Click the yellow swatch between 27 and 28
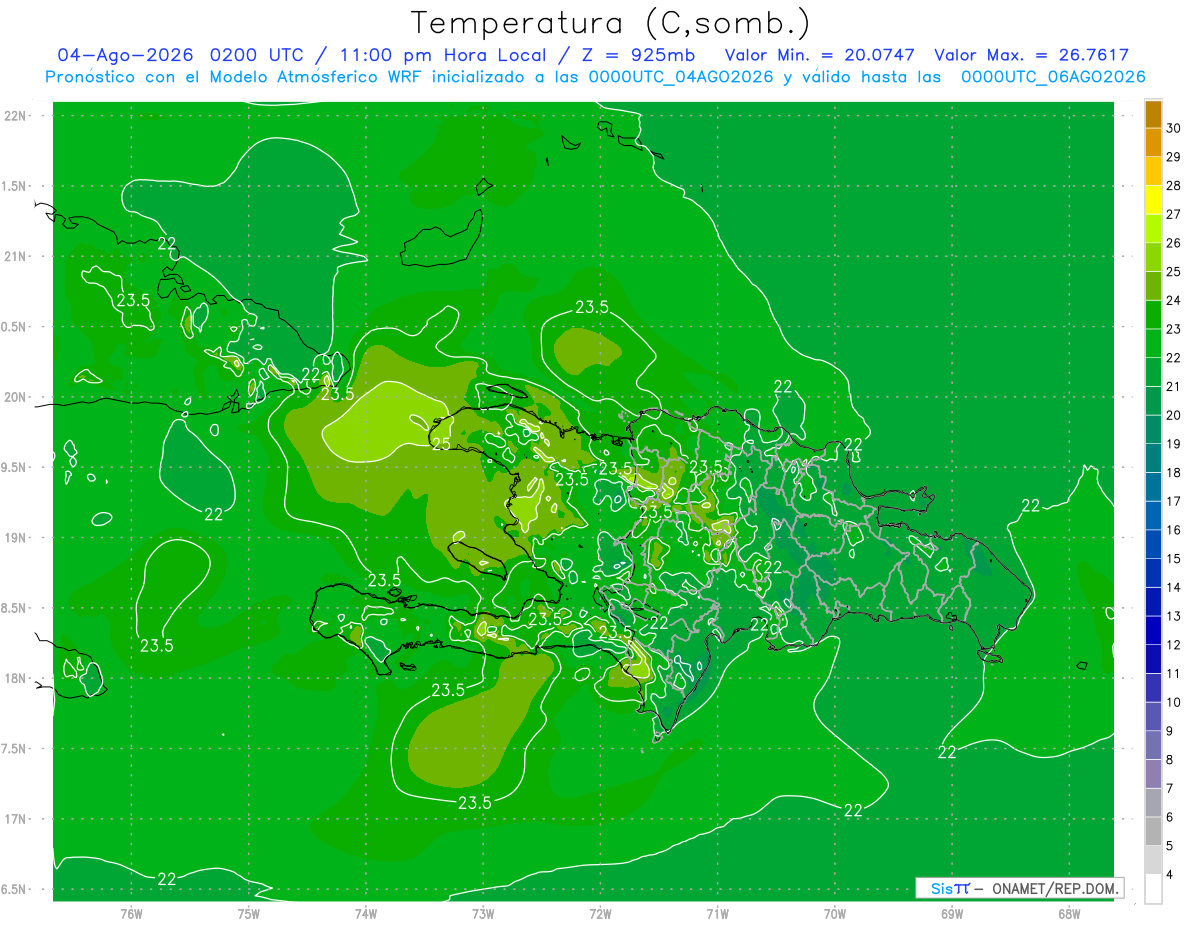This screenshot has height=927, width=1200. click(1153, 200)
